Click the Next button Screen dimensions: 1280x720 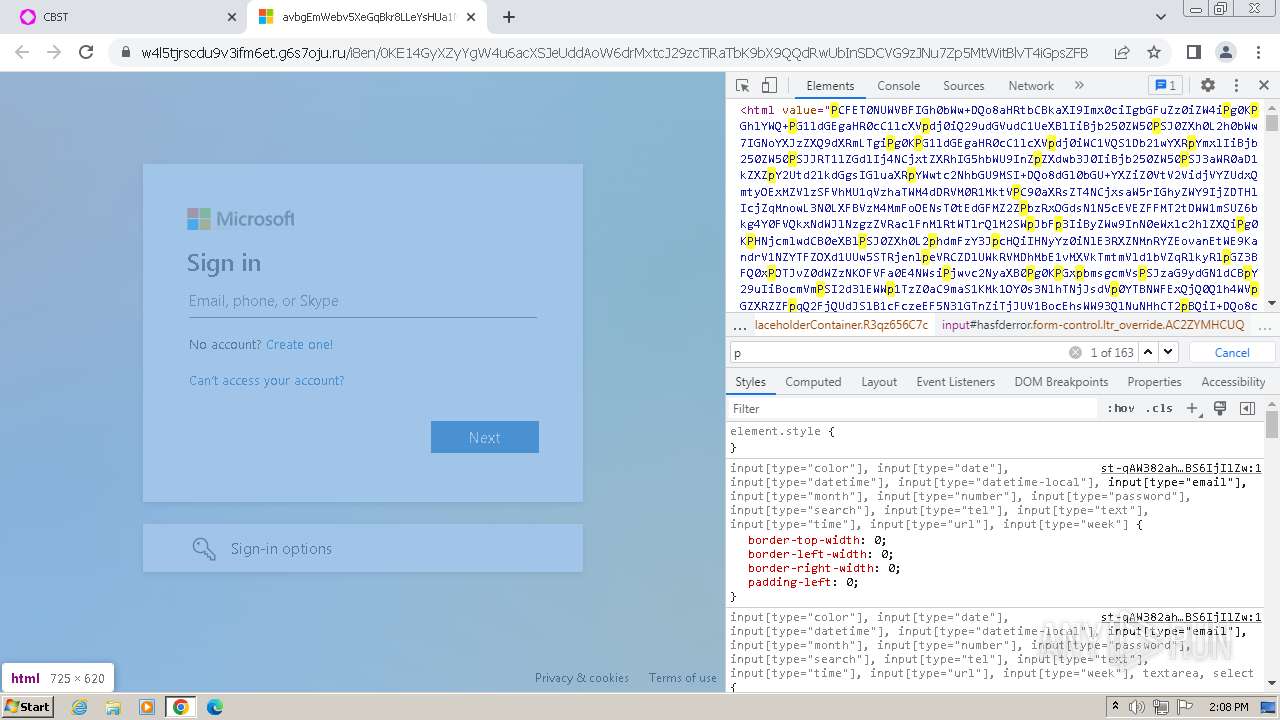[x=485, y=437]
